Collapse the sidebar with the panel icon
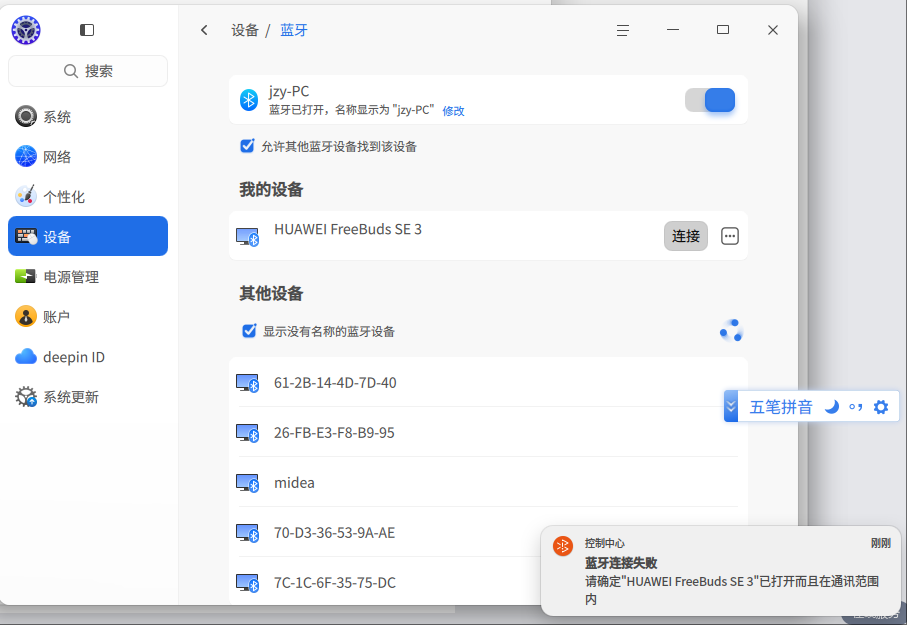This screenshot has height=625, width=907. tap(87, 30)
